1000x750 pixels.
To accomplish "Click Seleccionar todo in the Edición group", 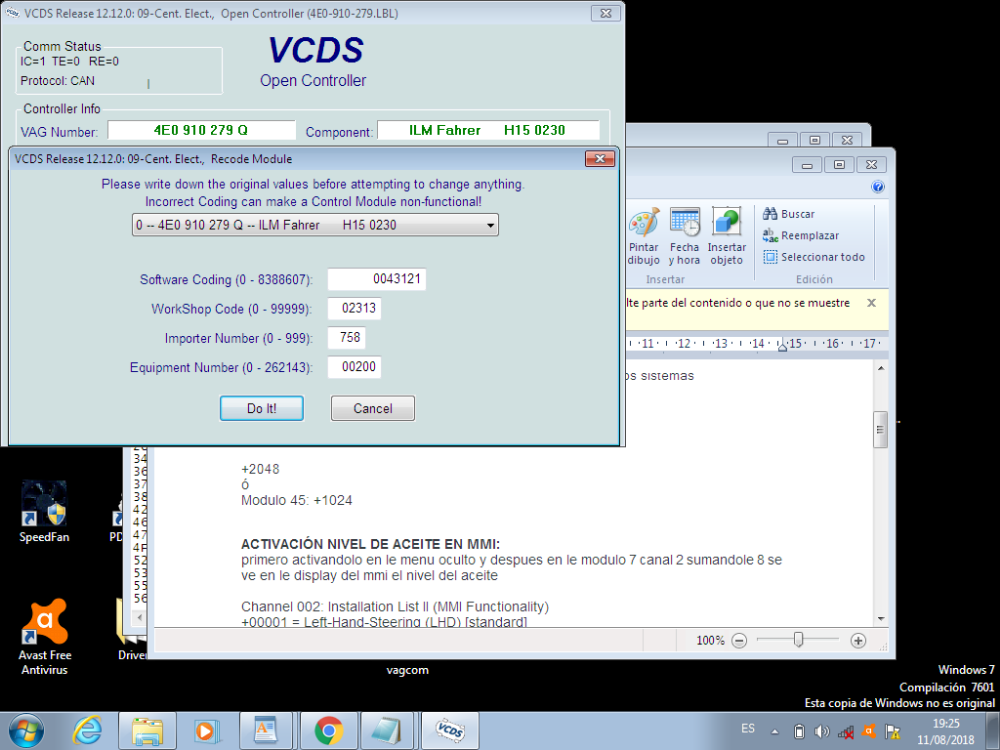I will pyautogui.click(x=814, y=257).
